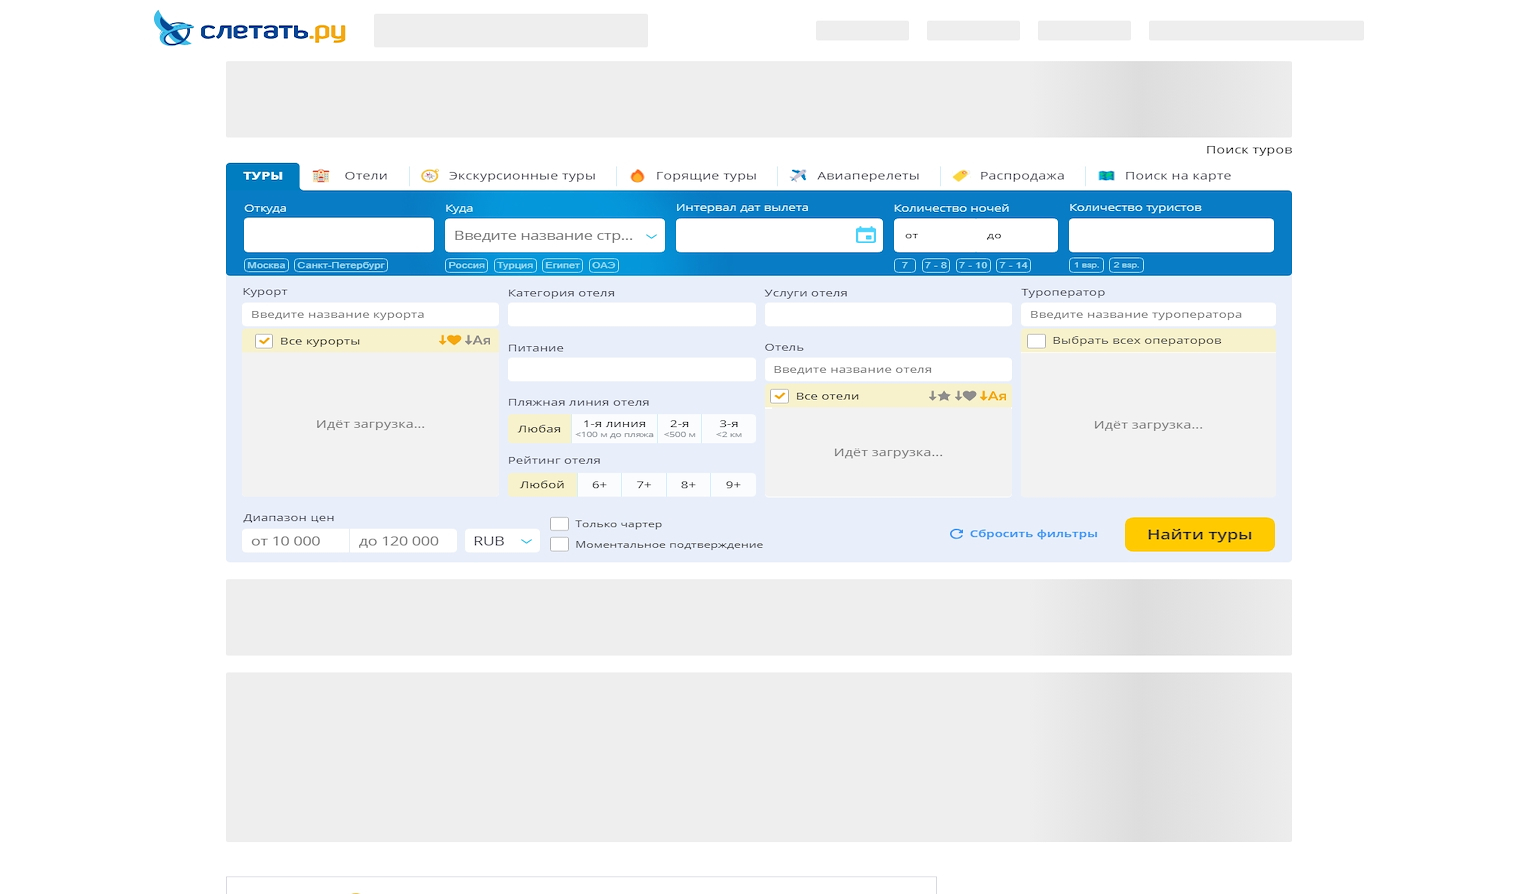Click the compass icon beside Экскурсионные туры
Viewport: 1518px width, 894px height.
(x=430, y=176)
